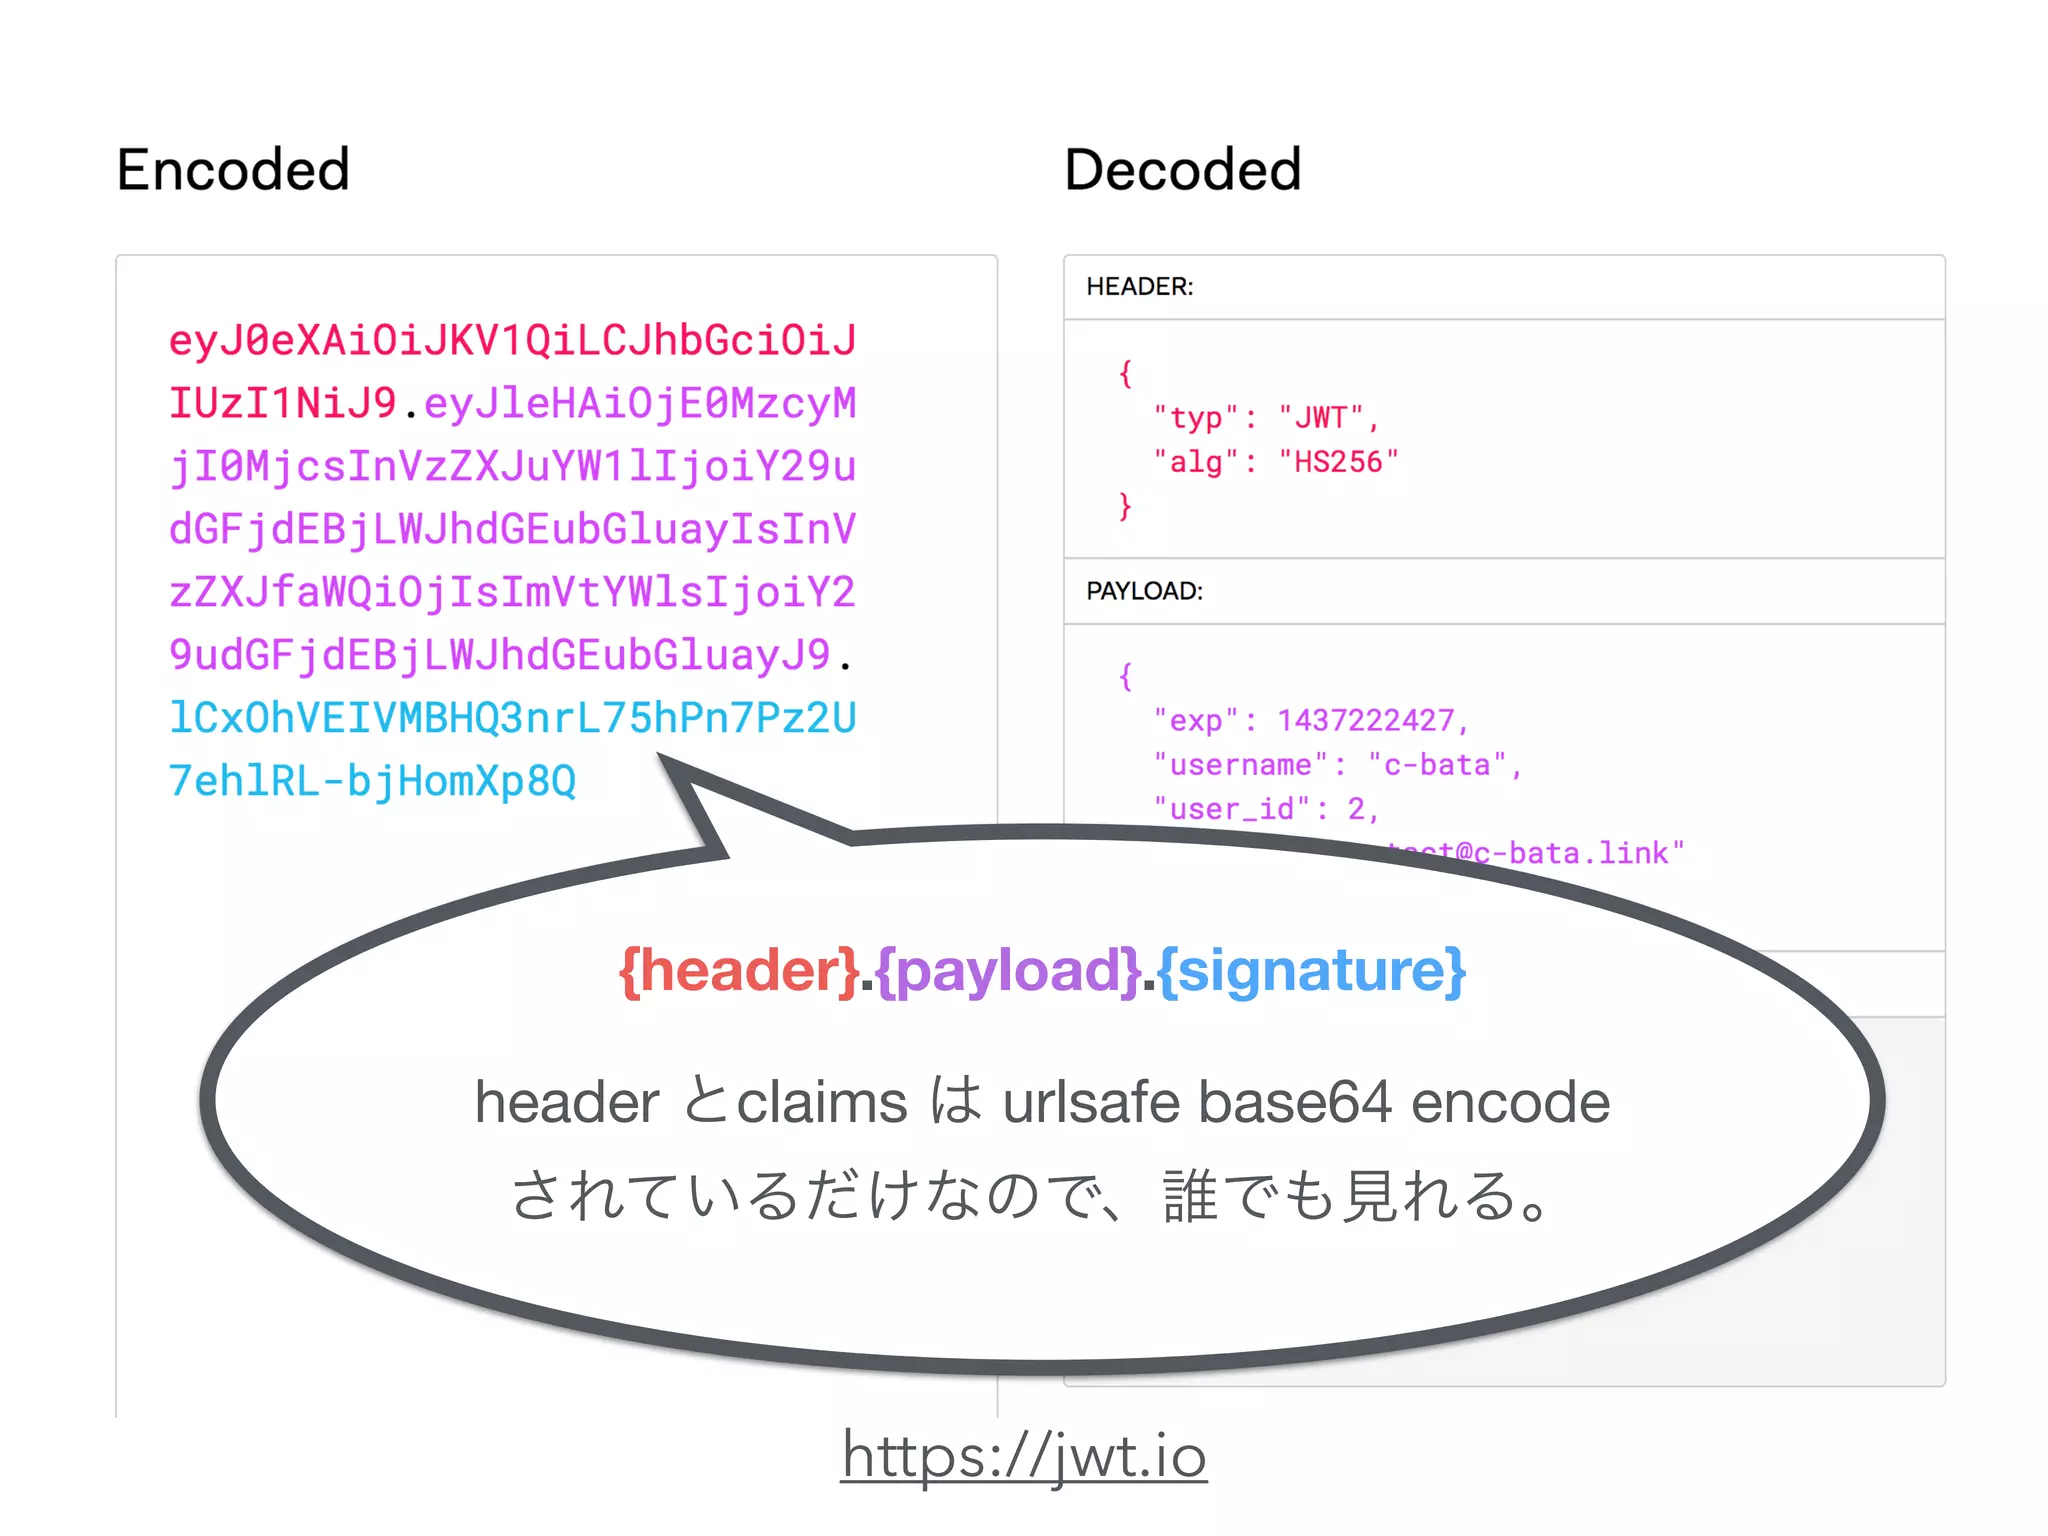Click the blue encoded signature text
This screenshot has width=2048, height=1536.
(512, 718)
